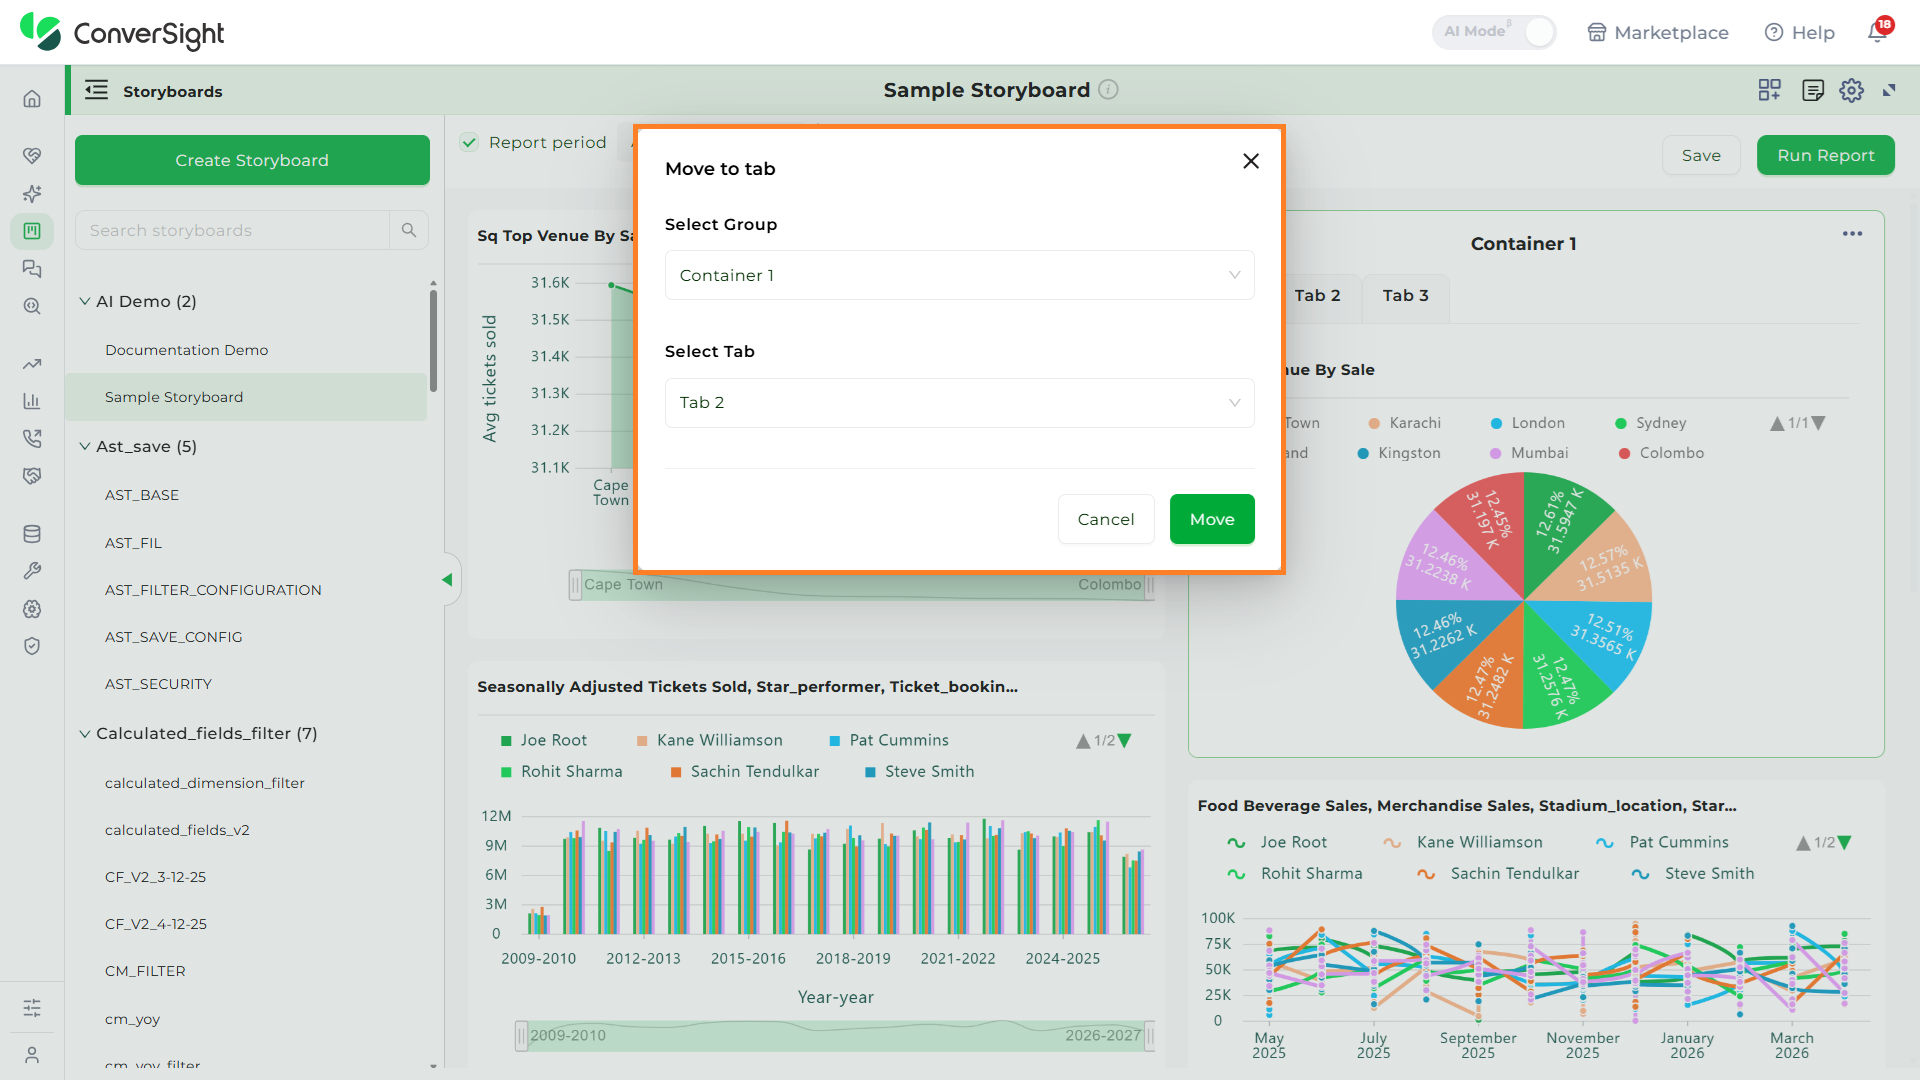Screen dimensions: 1920x1080
Task: Open Marketplace from the top bar
Action: click(1657, 32)
